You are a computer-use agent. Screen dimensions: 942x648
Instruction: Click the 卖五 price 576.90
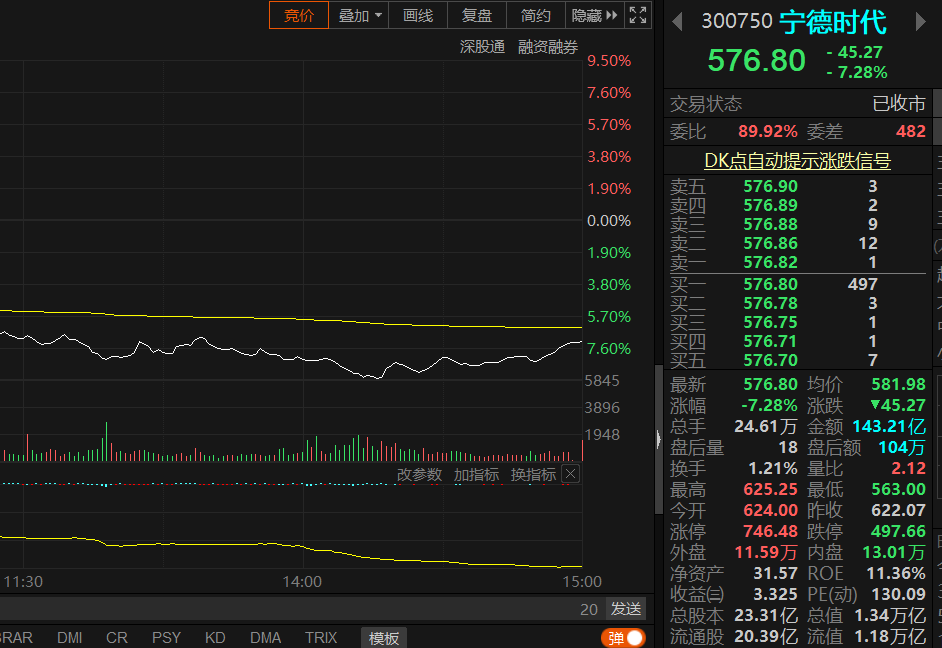tap(770, 186)
